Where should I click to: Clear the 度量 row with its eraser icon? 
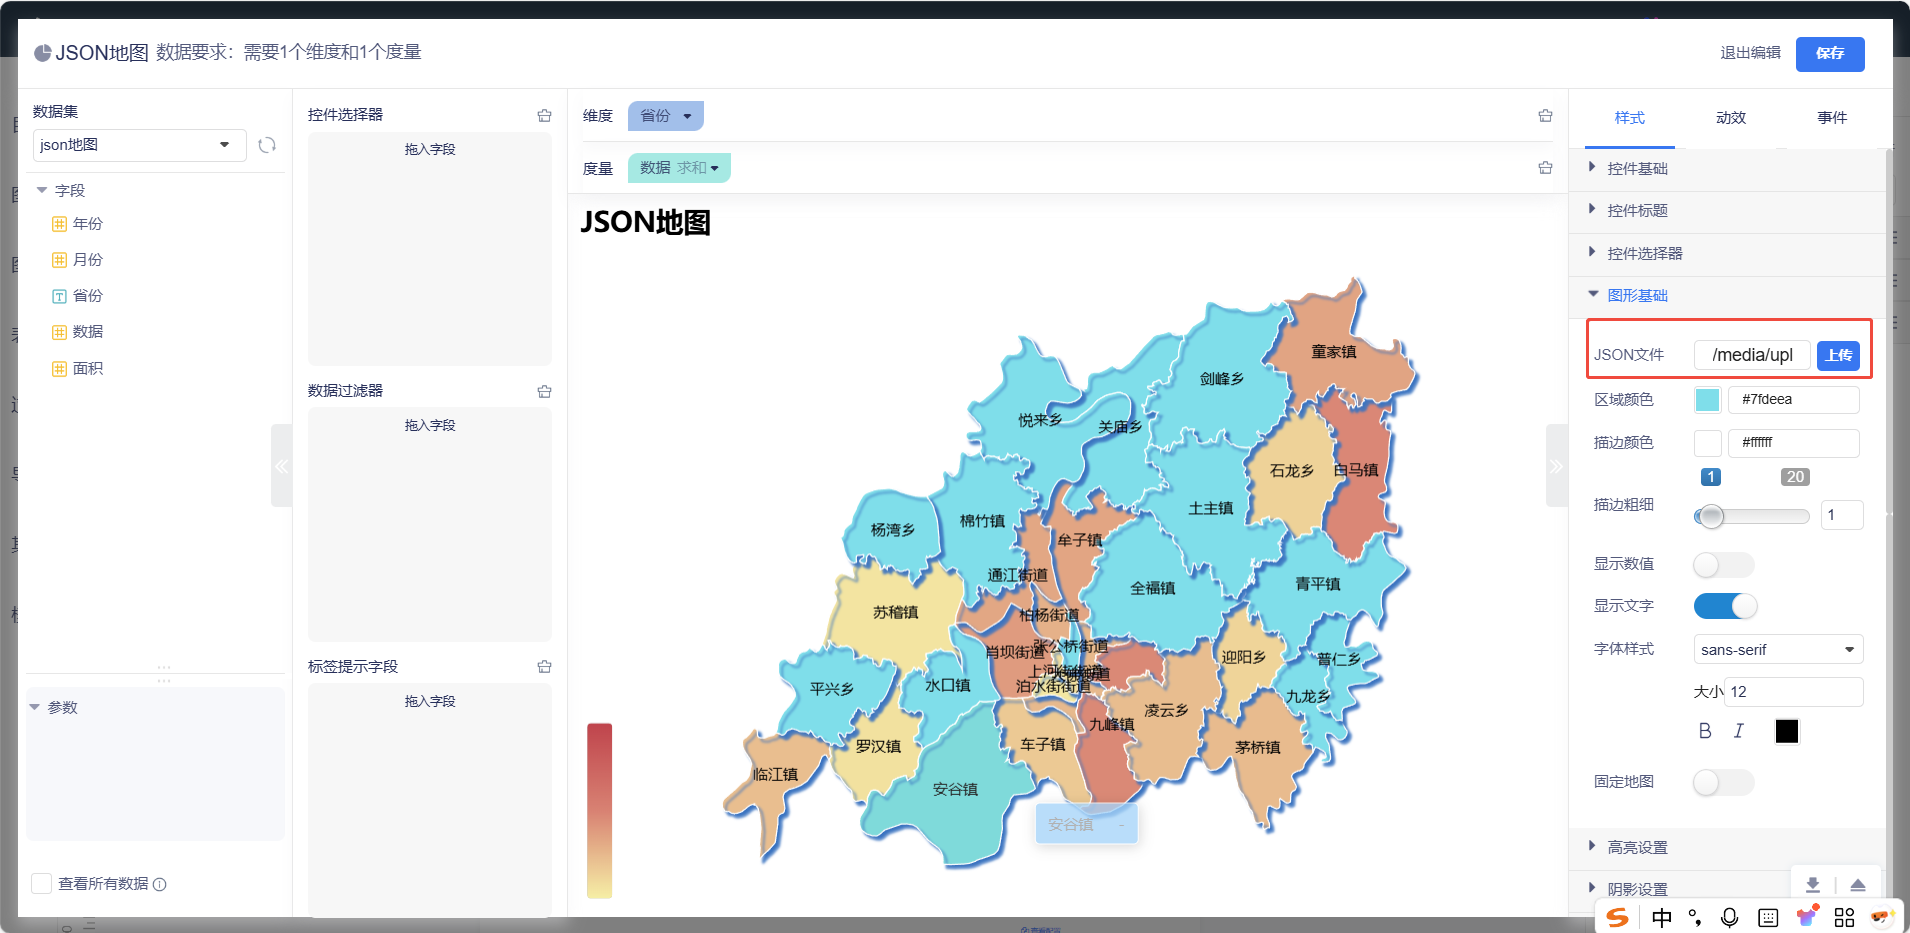coord(1545,168)
